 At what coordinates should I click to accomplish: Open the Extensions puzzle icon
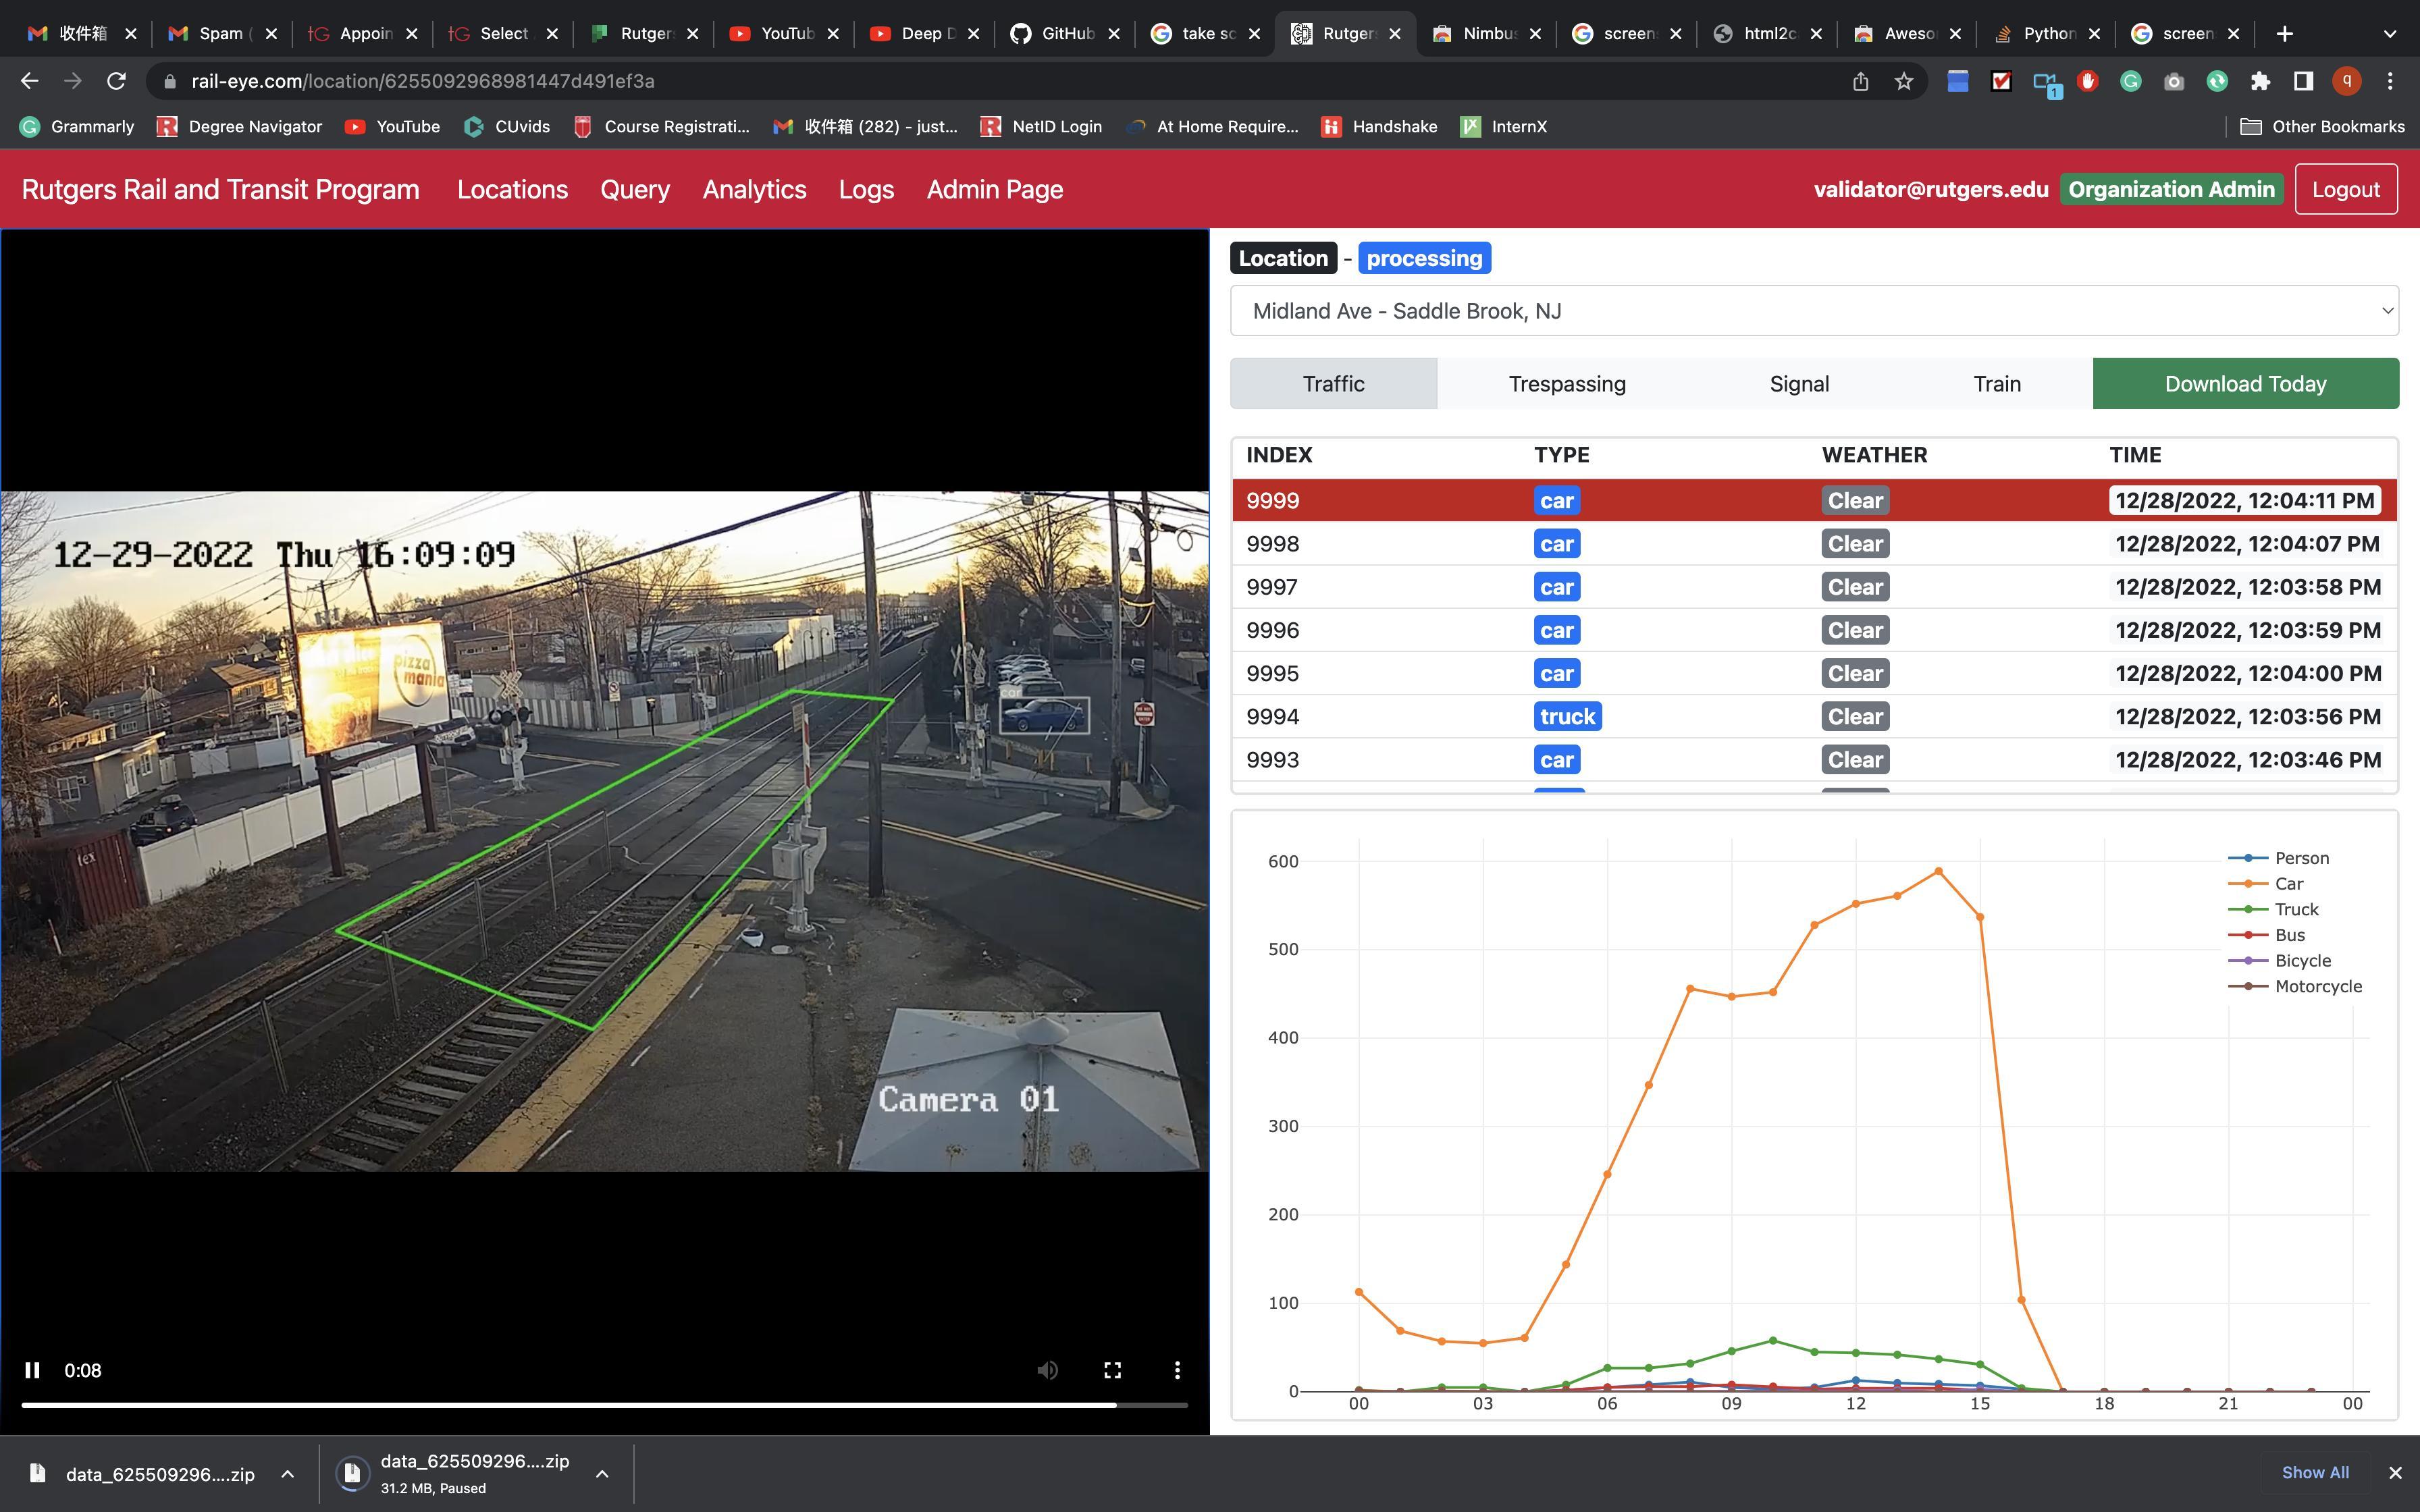[x=2260, y=81]
